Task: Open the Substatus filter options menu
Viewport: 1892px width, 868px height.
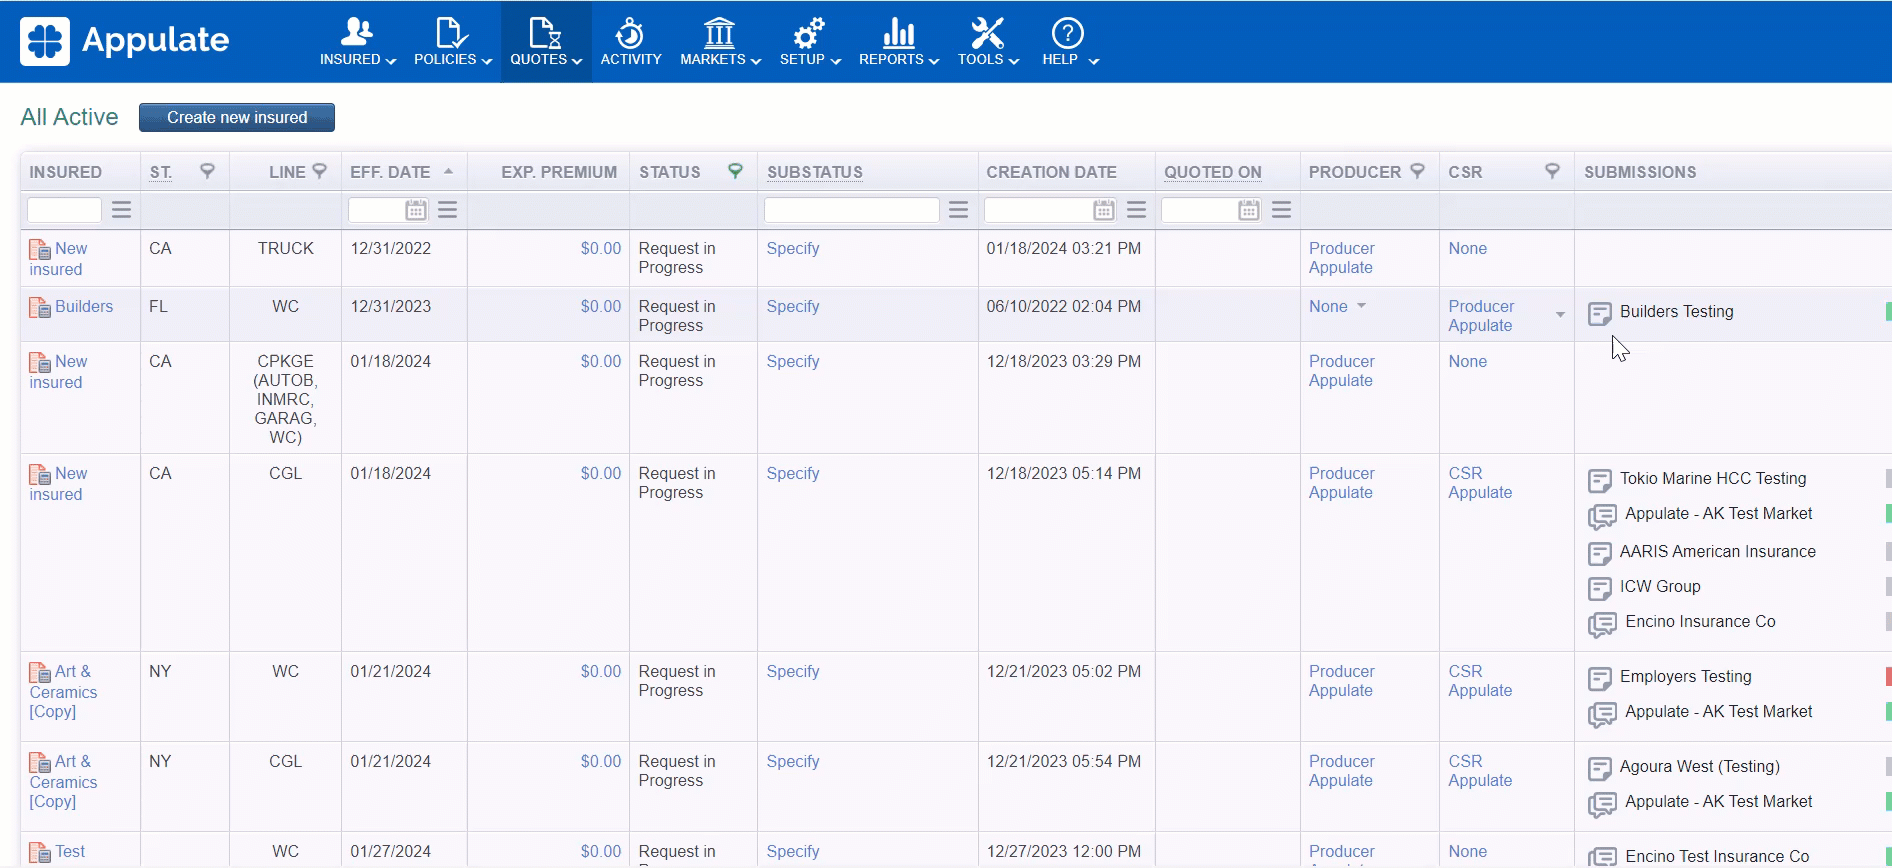Action: point(958,210)
